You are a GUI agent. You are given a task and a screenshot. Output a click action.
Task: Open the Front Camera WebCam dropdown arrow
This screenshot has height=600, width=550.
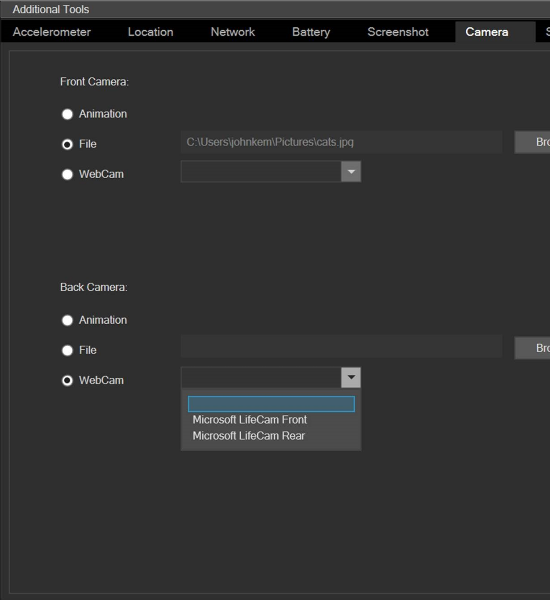pyautogui.click(x=351, y=172)
